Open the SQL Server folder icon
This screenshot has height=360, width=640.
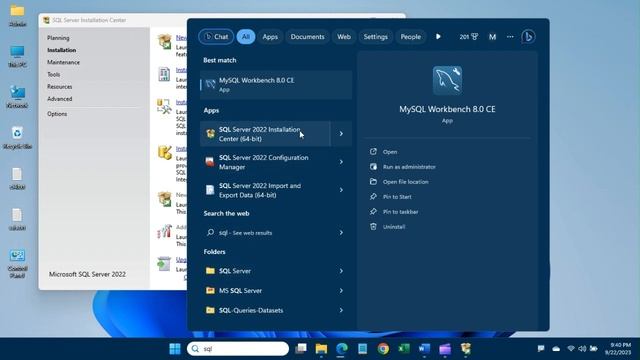tap(210, 271)
